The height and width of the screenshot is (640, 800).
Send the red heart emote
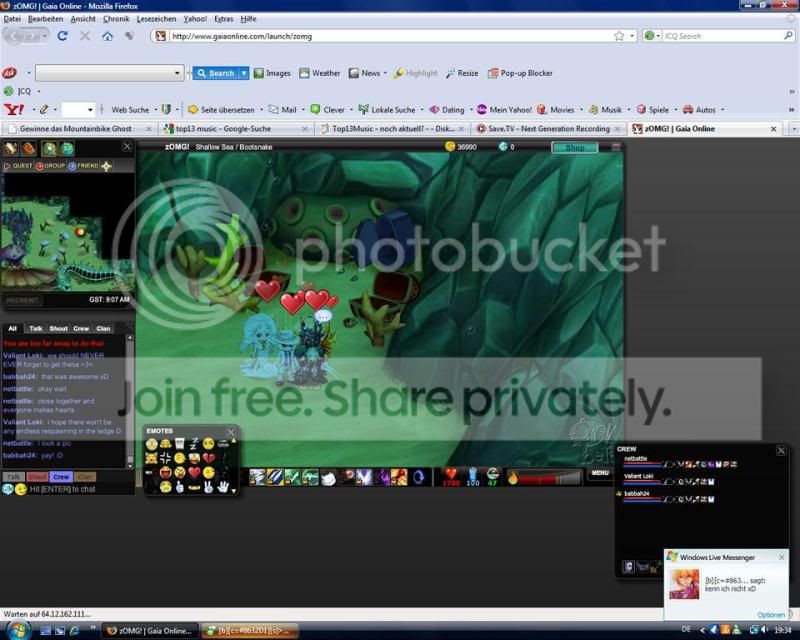point(194,473)
